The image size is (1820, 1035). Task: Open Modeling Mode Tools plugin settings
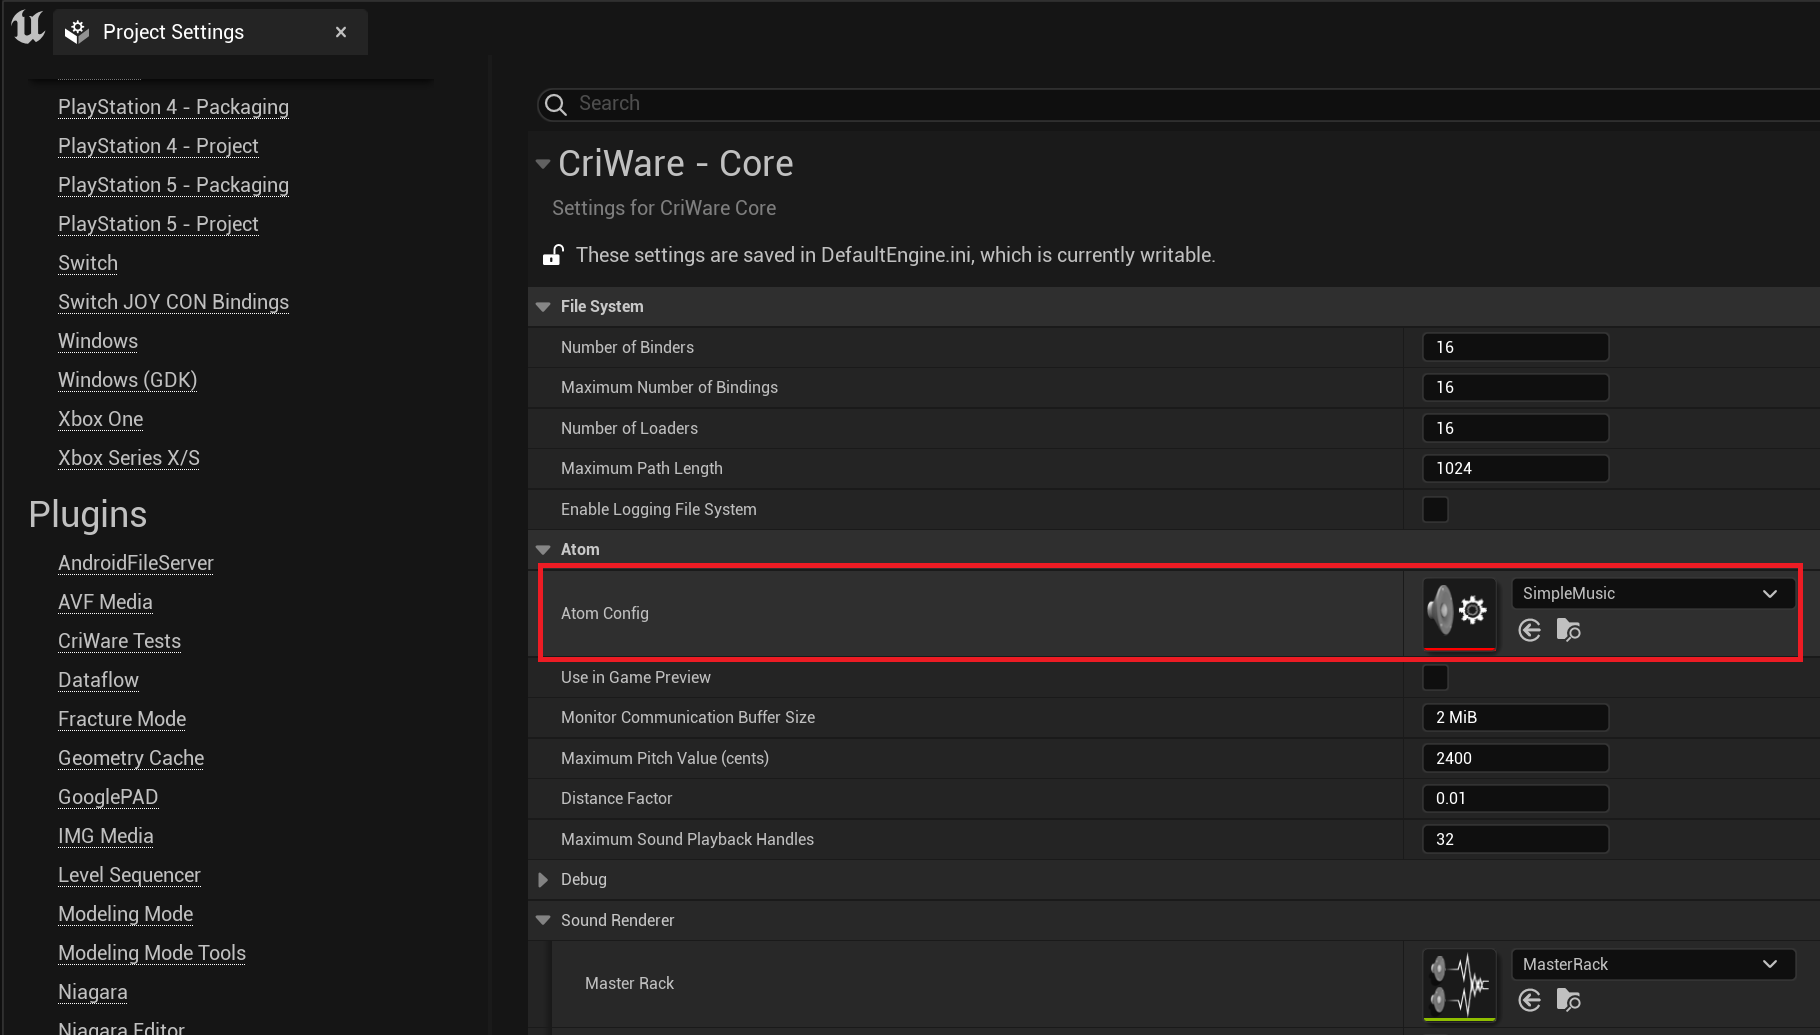coord(152,953)
